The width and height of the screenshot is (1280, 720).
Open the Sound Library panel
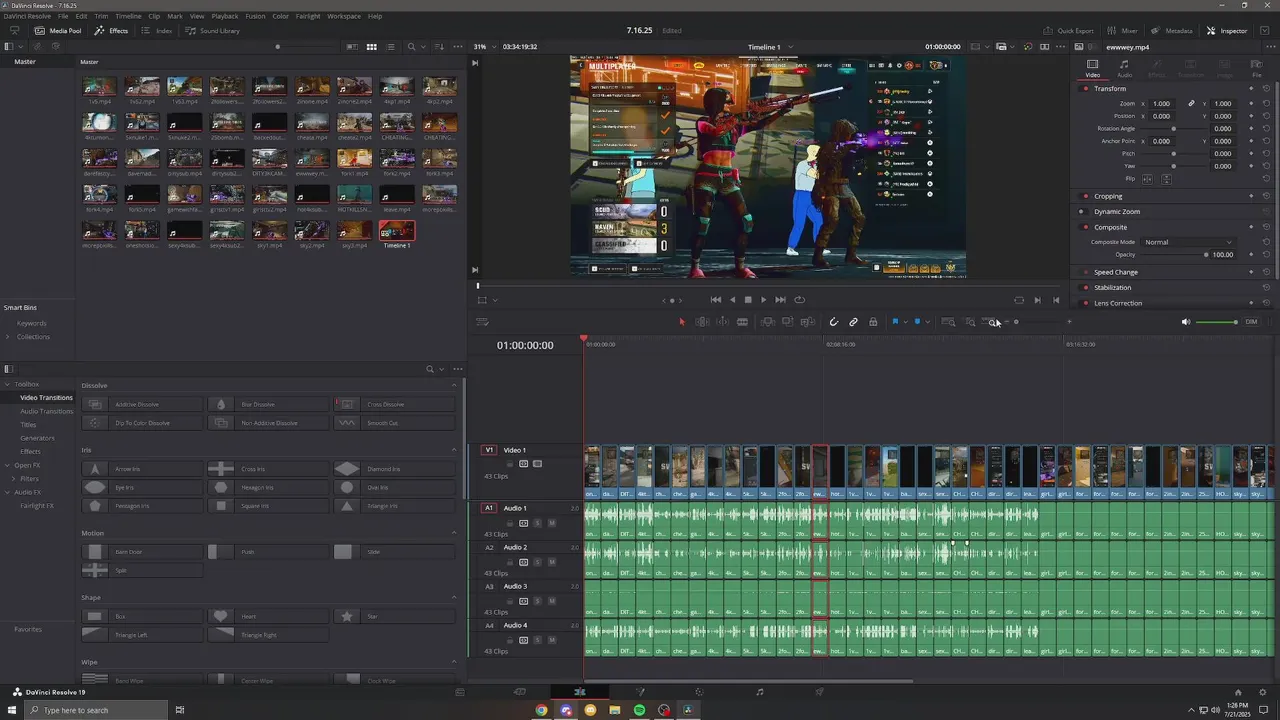click(212, 31)
